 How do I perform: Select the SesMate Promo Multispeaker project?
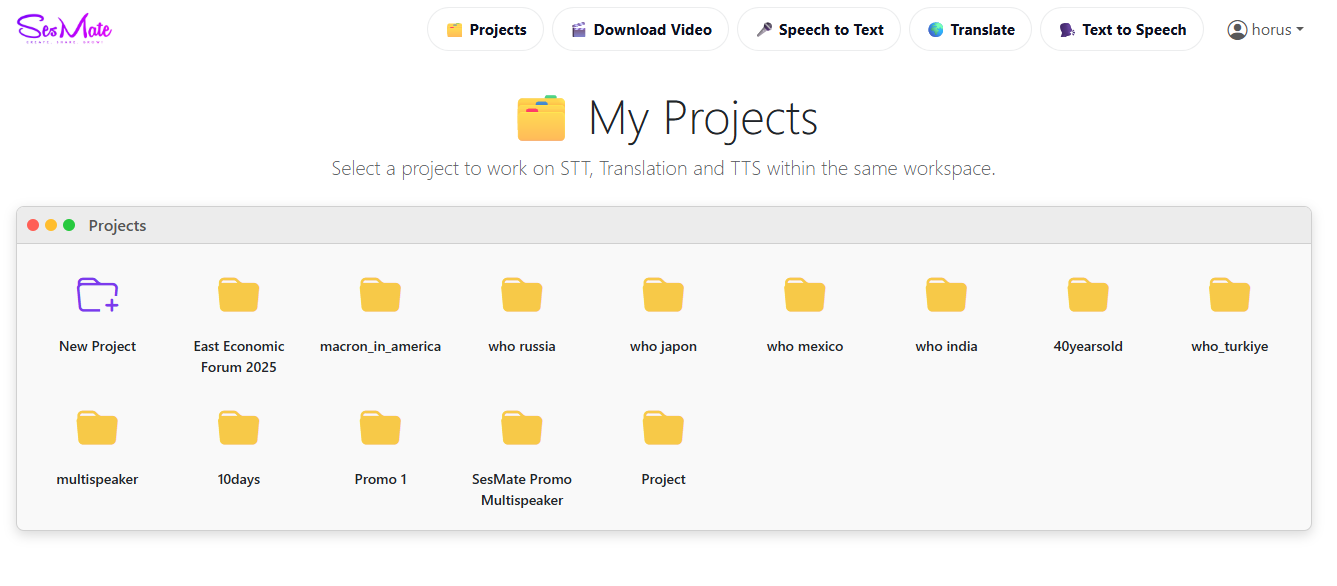(521, 427)
